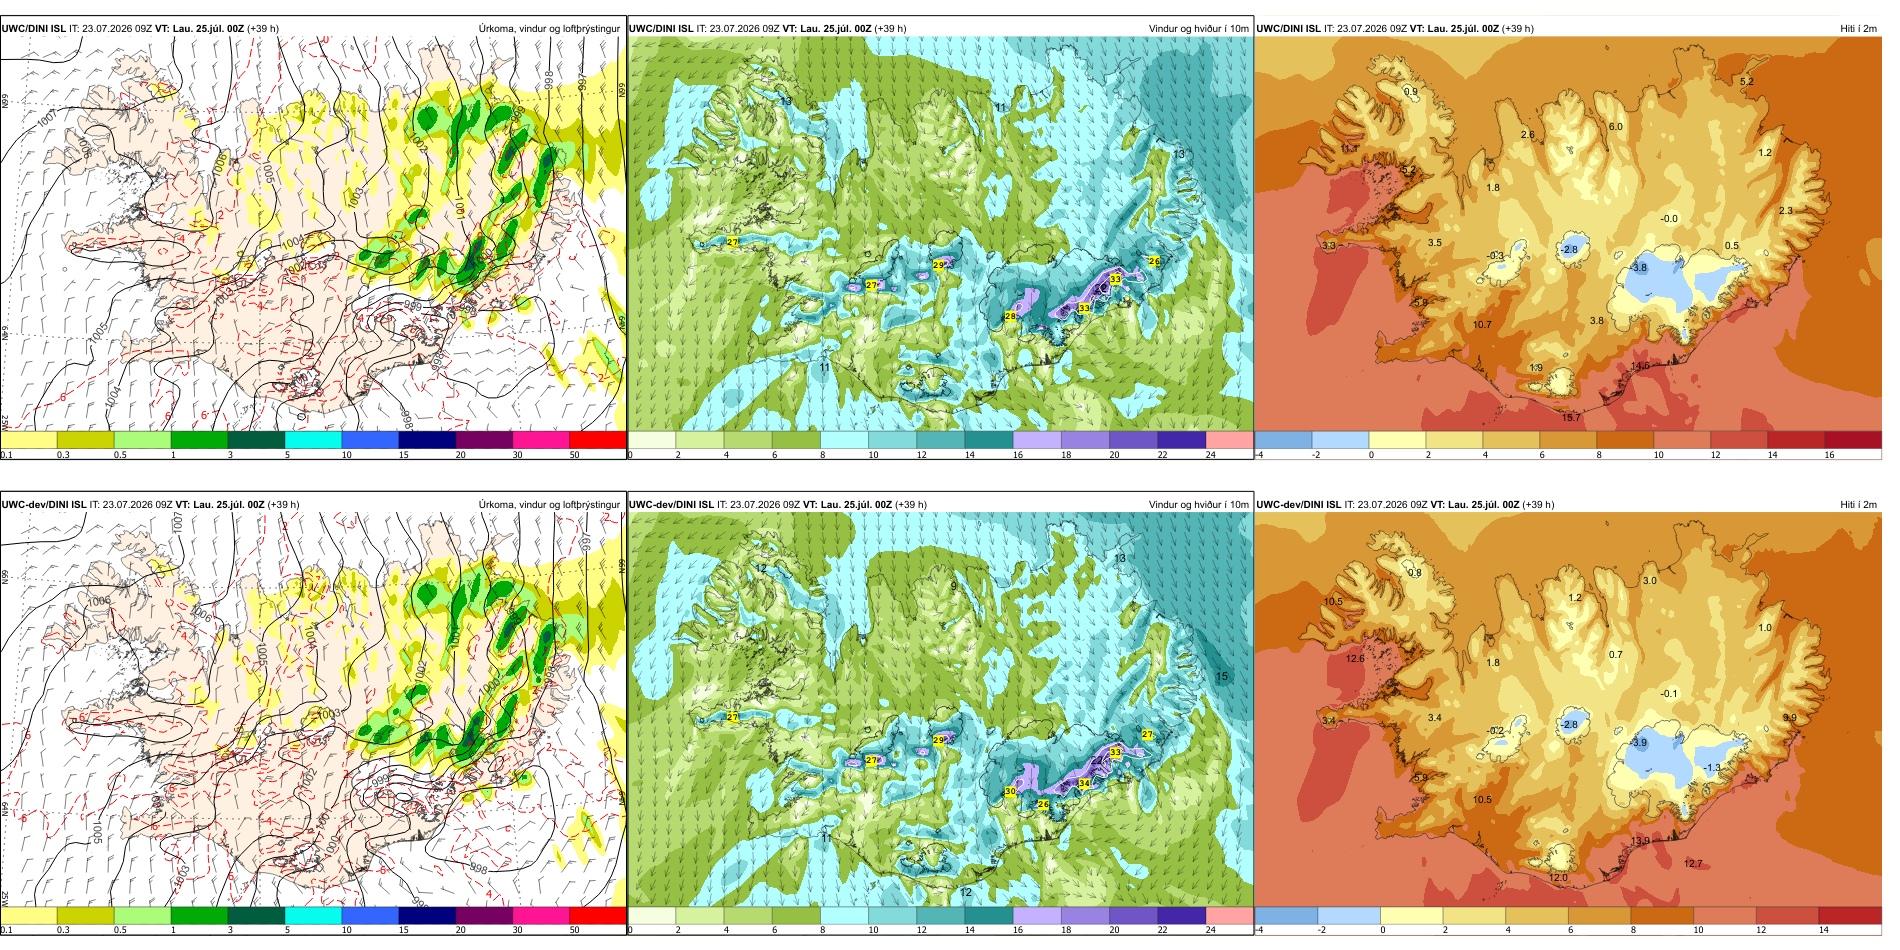The height and width of the screenshot is (950, 1900).
Task: Click the 6.0 temperature label on top temperature map
Action: point(1615,127)
